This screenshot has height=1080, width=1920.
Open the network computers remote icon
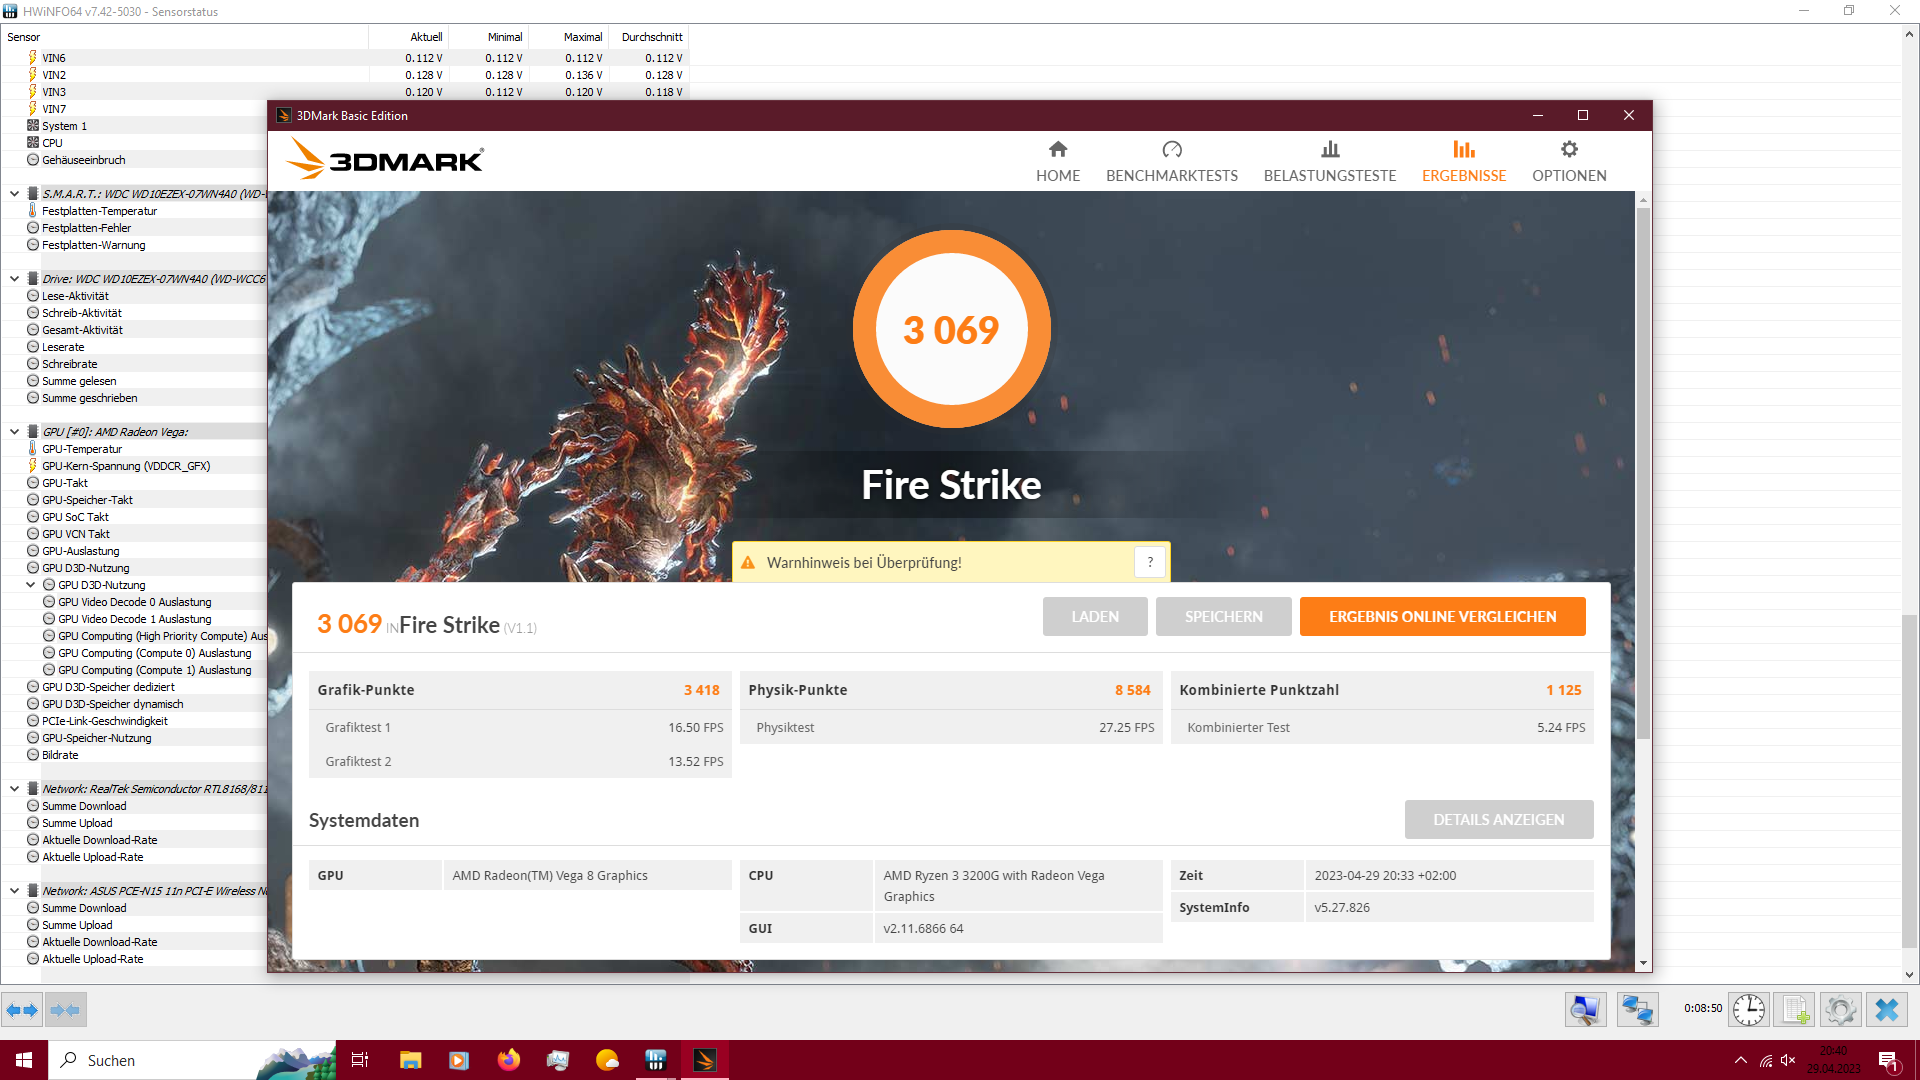[x=1637, y=1010]
